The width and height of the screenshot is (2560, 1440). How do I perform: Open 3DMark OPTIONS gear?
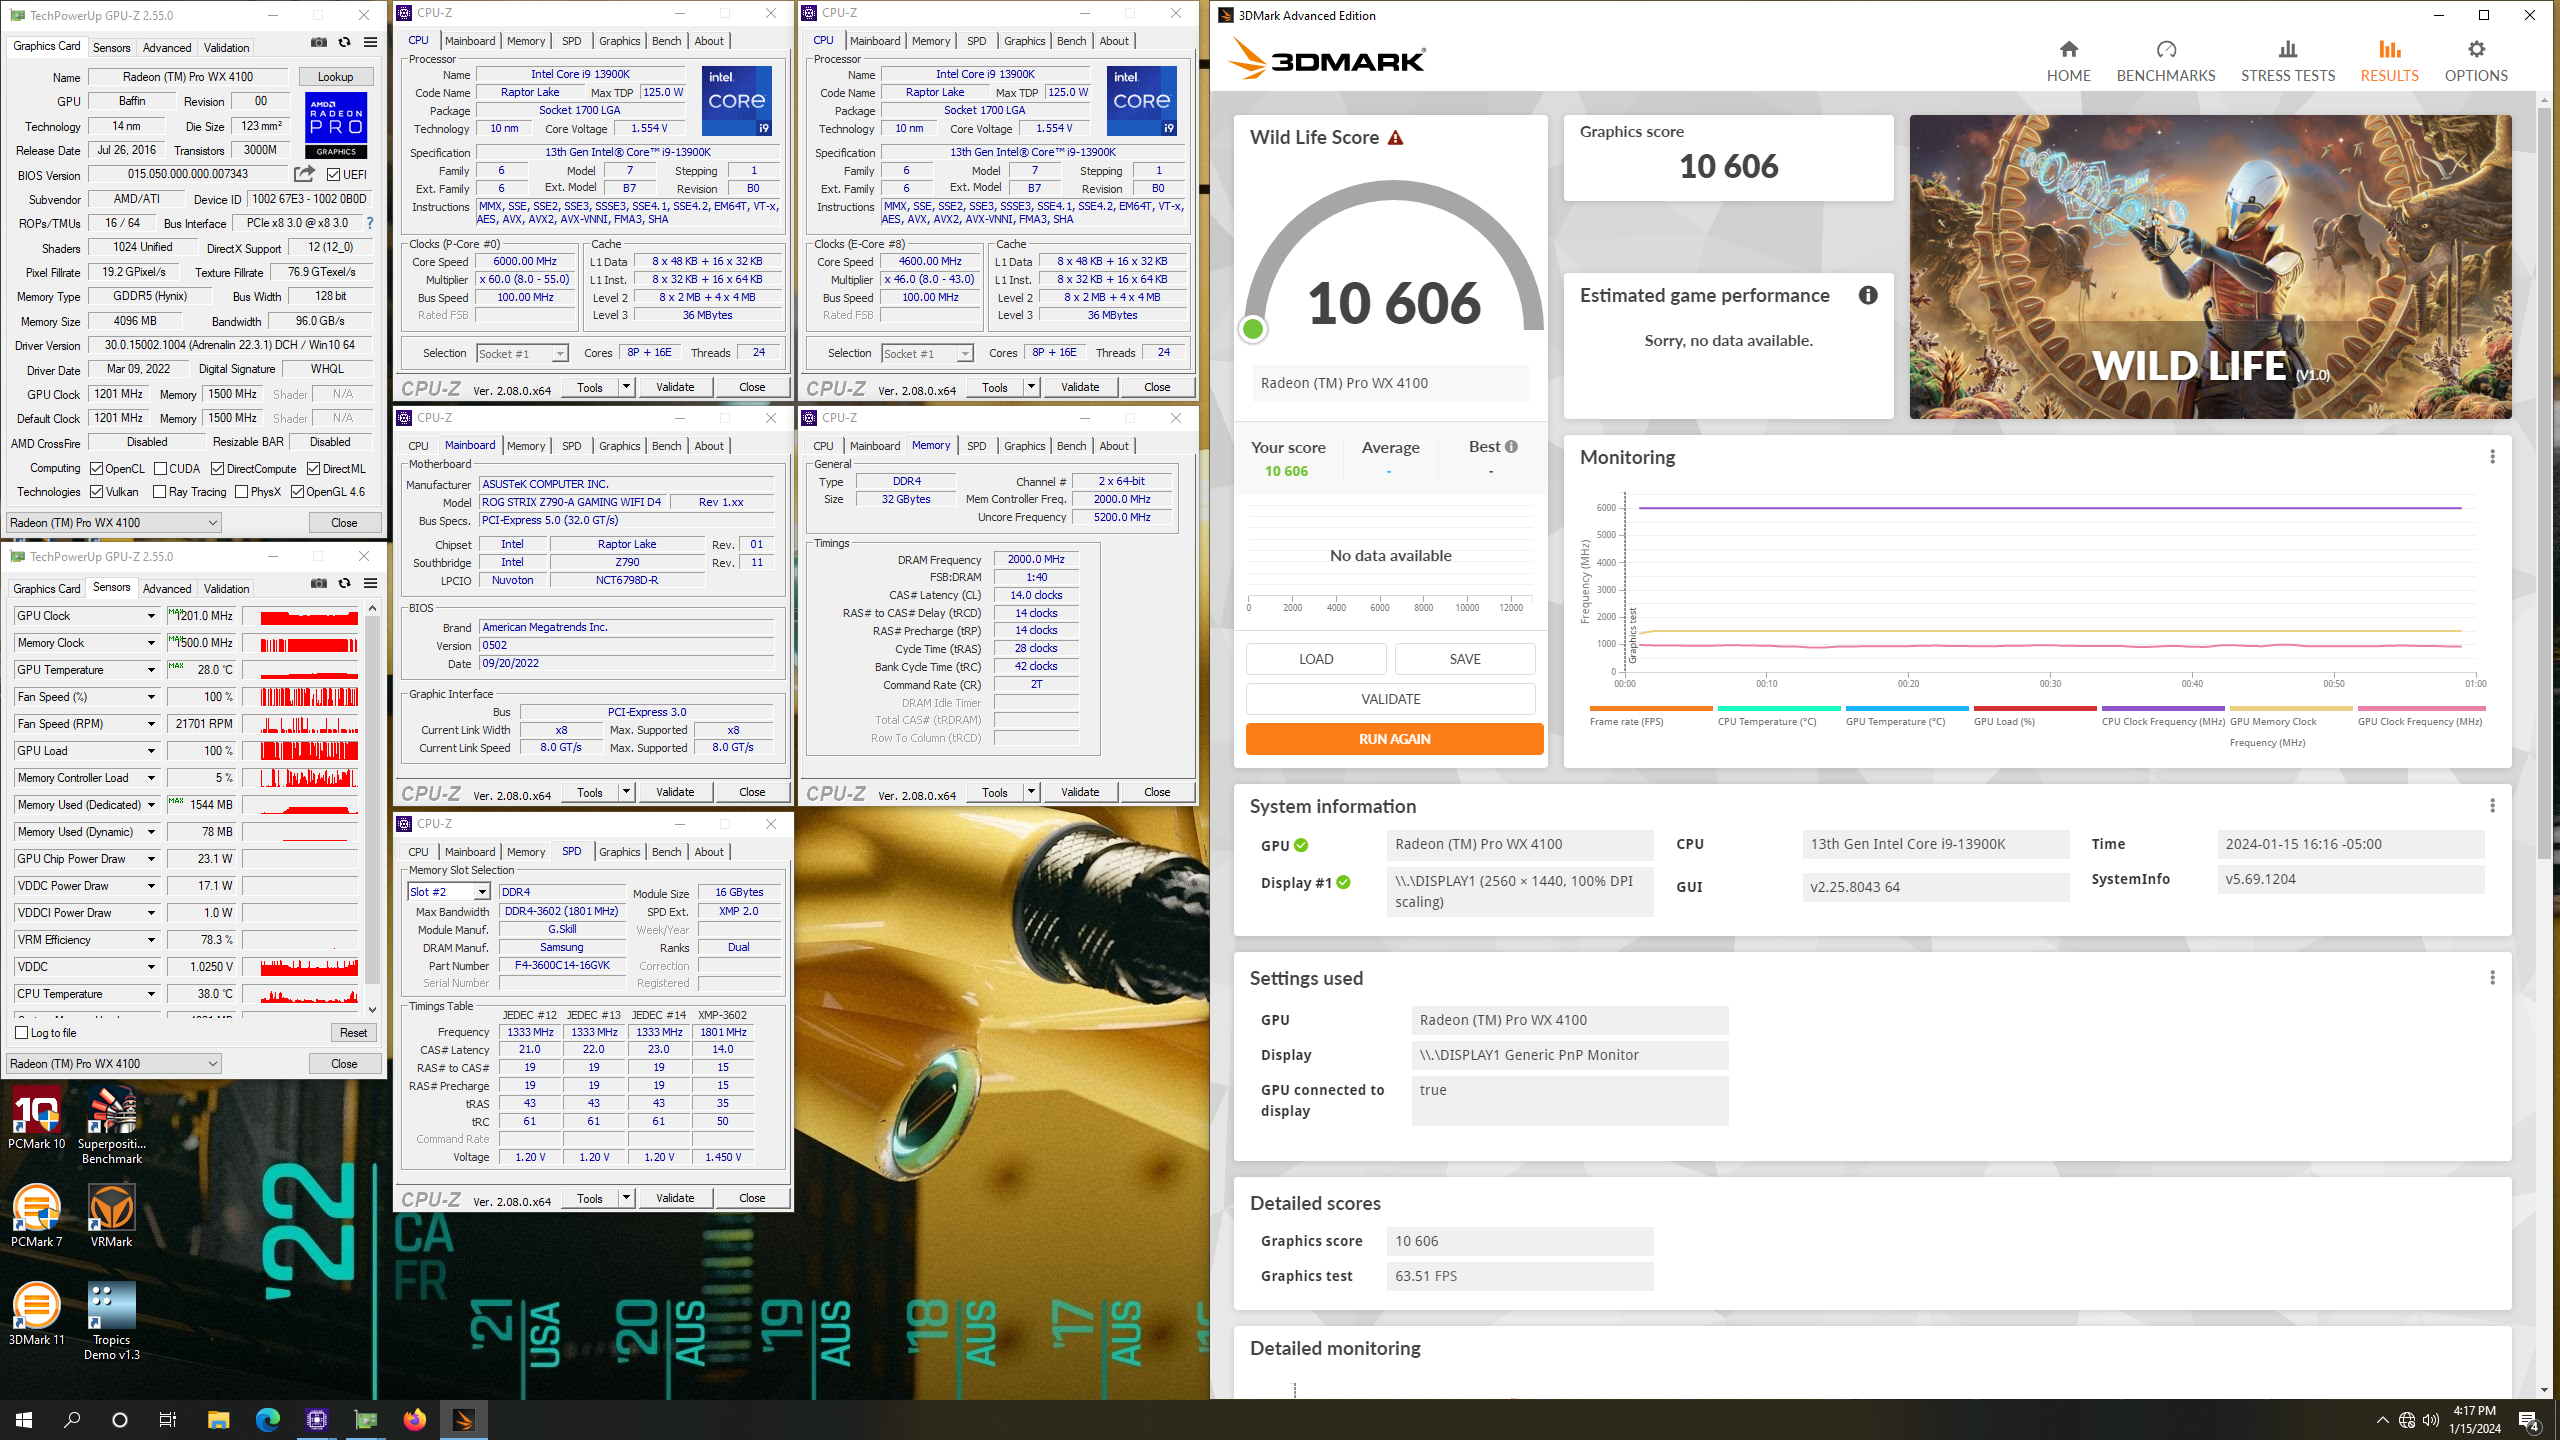[x=2476, y=61]
